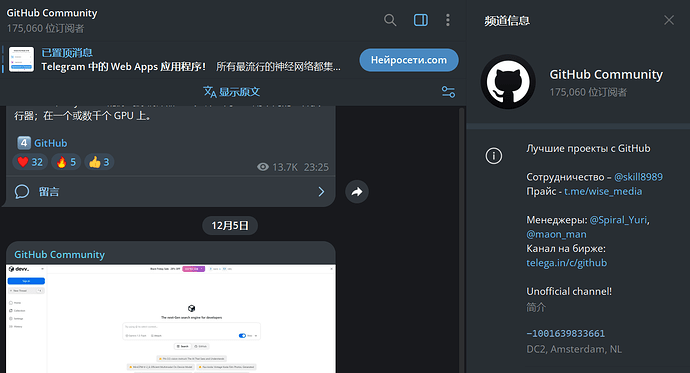Open the pinned message thumbnail

[21, 60]
